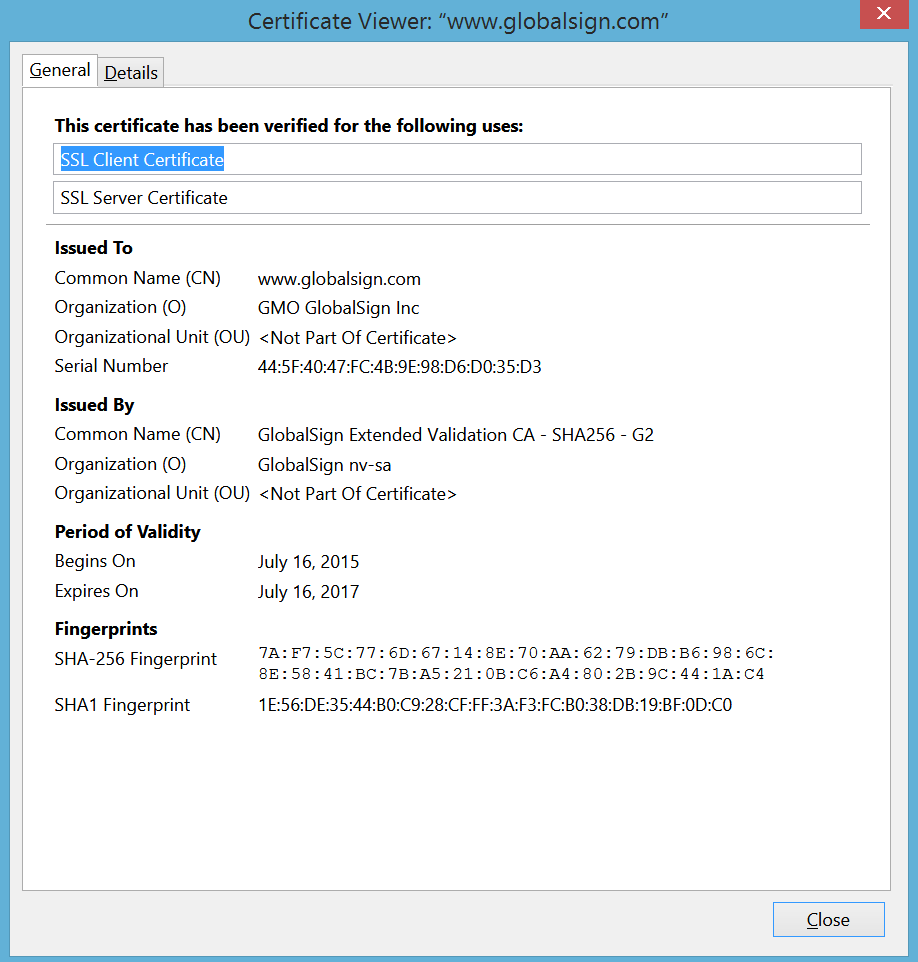Select the General tab
This screenshot has height=962, width=918.
tap(60, 70)
